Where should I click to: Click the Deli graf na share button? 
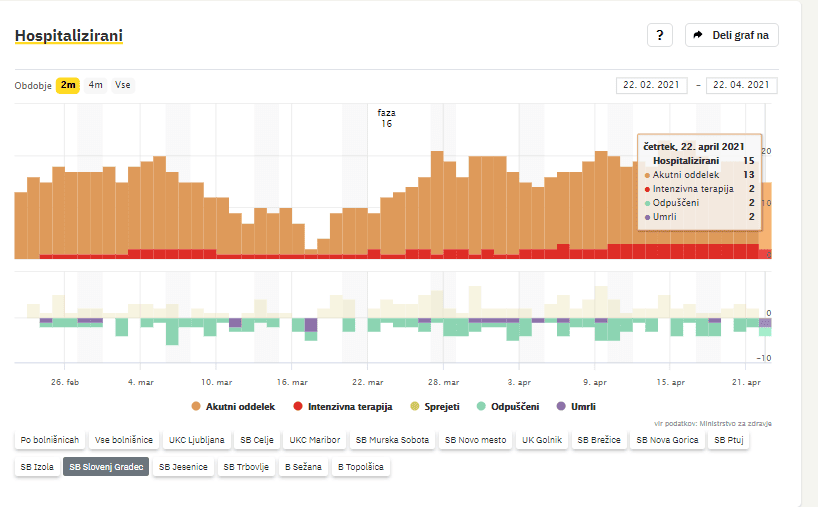click(731, 35)
